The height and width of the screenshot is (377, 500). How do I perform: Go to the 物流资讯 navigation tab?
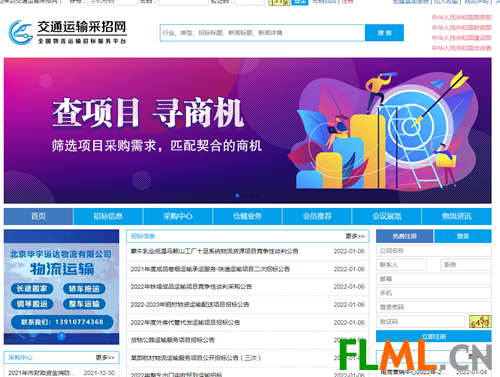coord(457,216)
